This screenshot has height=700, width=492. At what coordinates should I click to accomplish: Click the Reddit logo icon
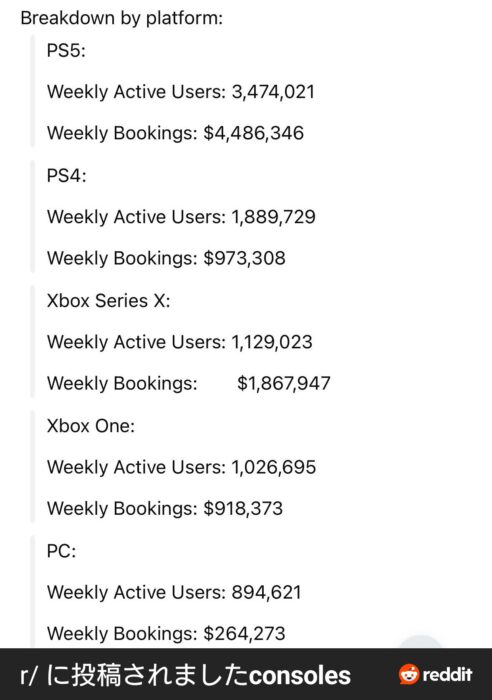tap(409, 674)
